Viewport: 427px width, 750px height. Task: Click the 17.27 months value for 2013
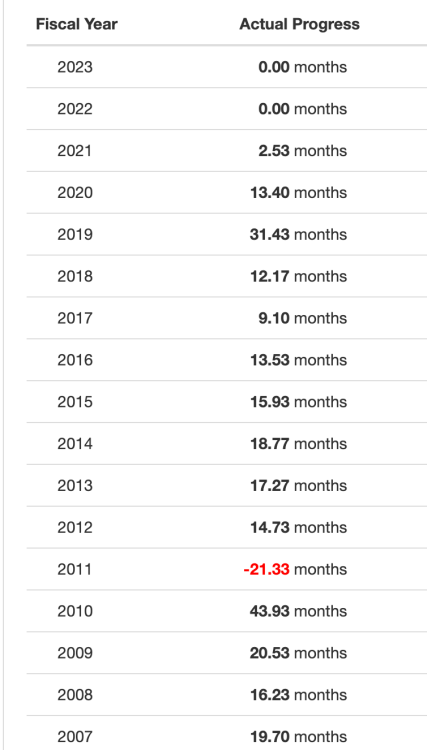pyautogui.click(x=298, y=485)
